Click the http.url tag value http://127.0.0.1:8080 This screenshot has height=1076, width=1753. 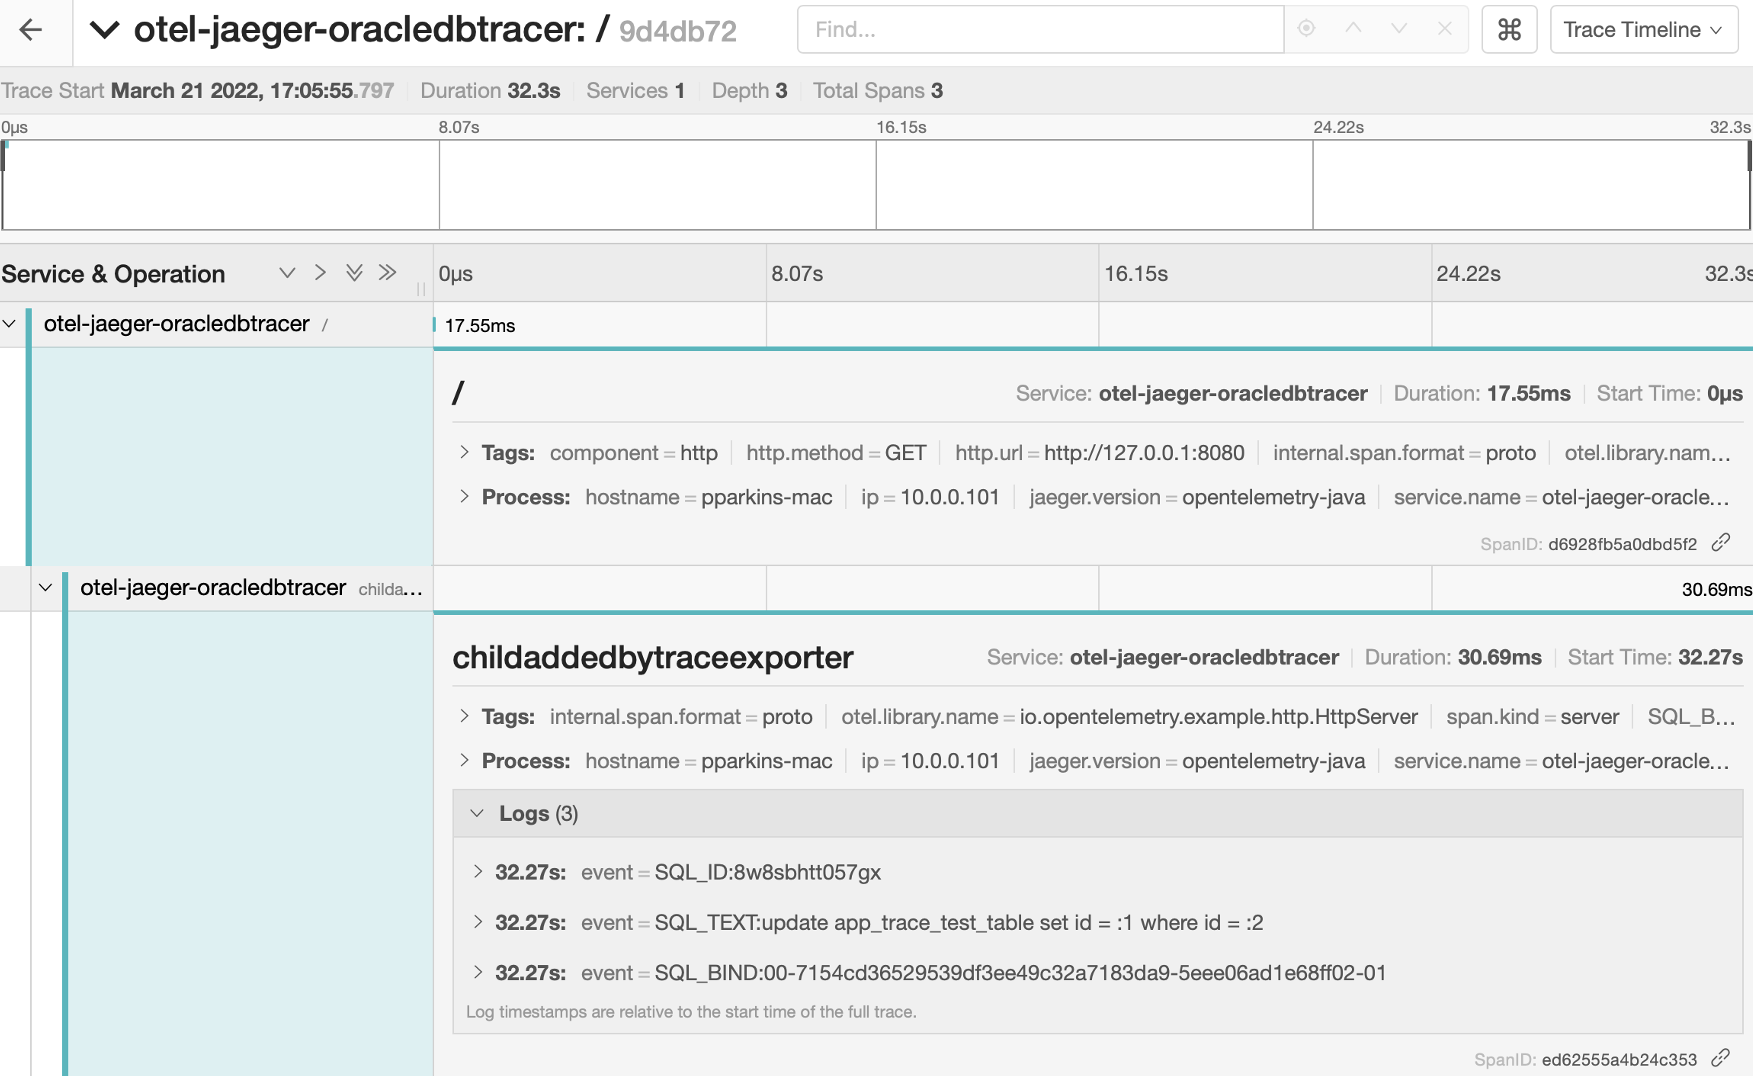[x=1144, y=453]
